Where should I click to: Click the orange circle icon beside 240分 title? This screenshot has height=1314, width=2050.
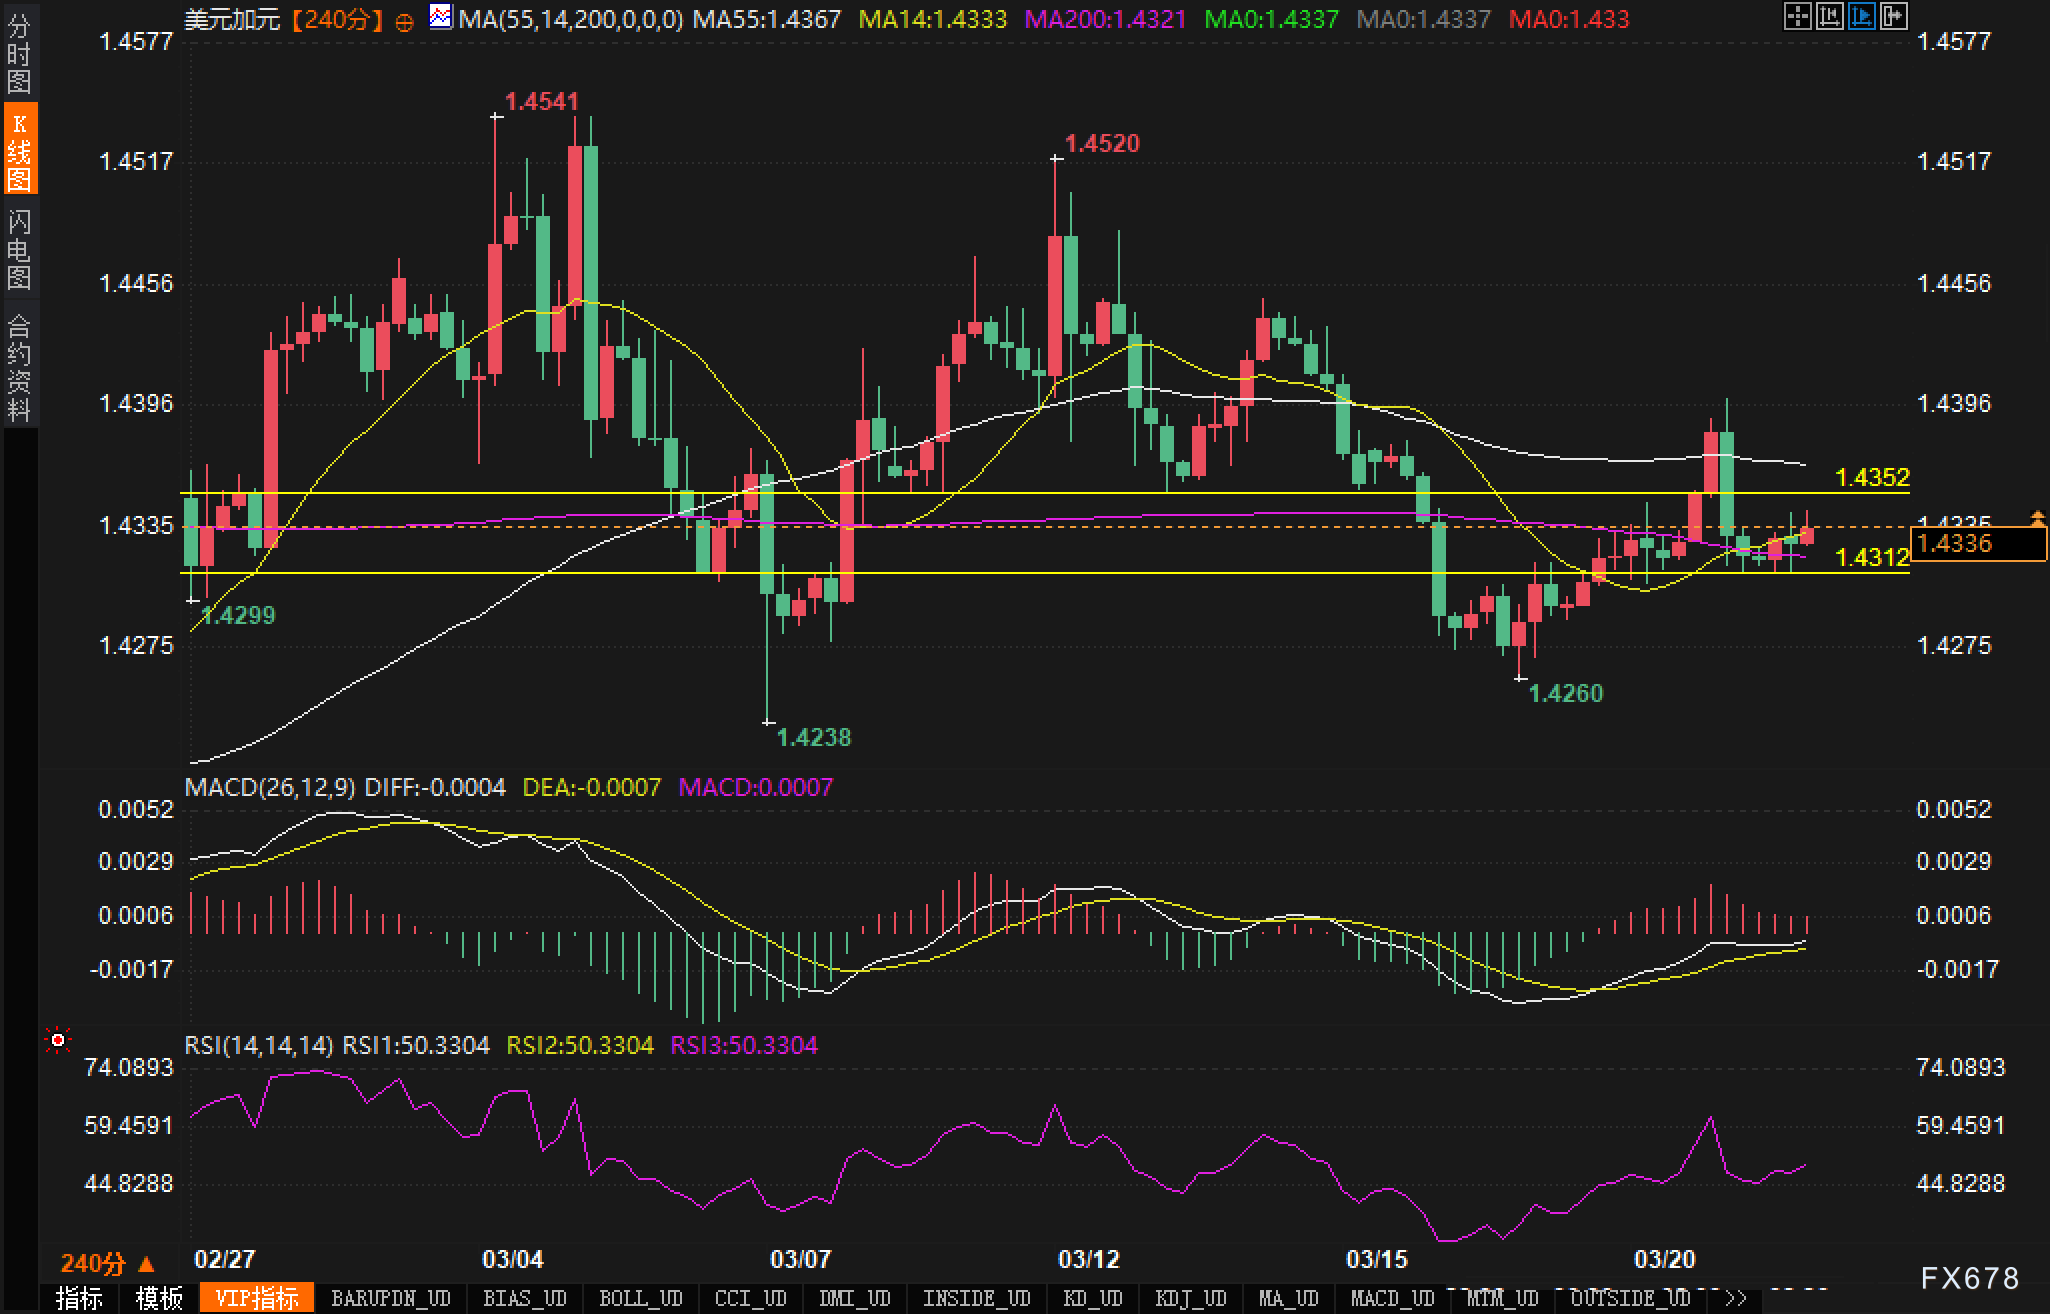(x=405, y=22)
